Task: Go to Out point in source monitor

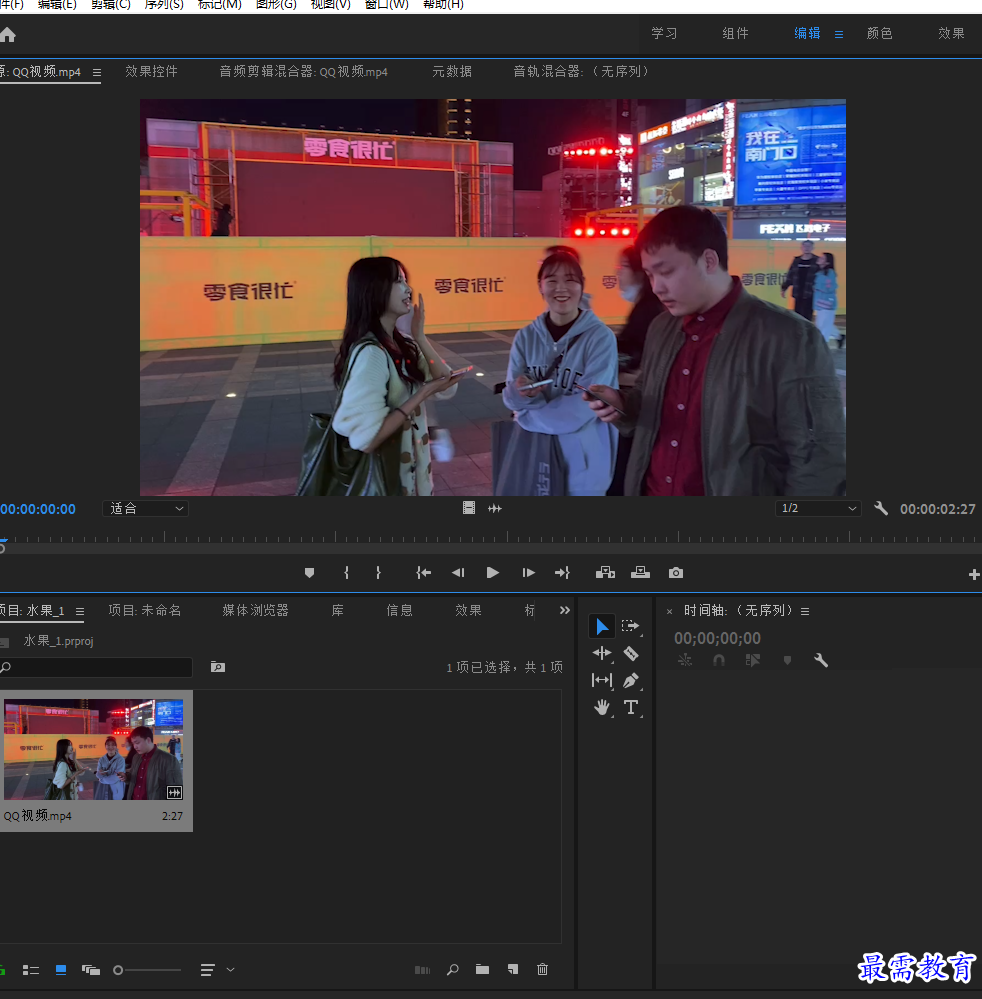Action: tap(562, 573)
